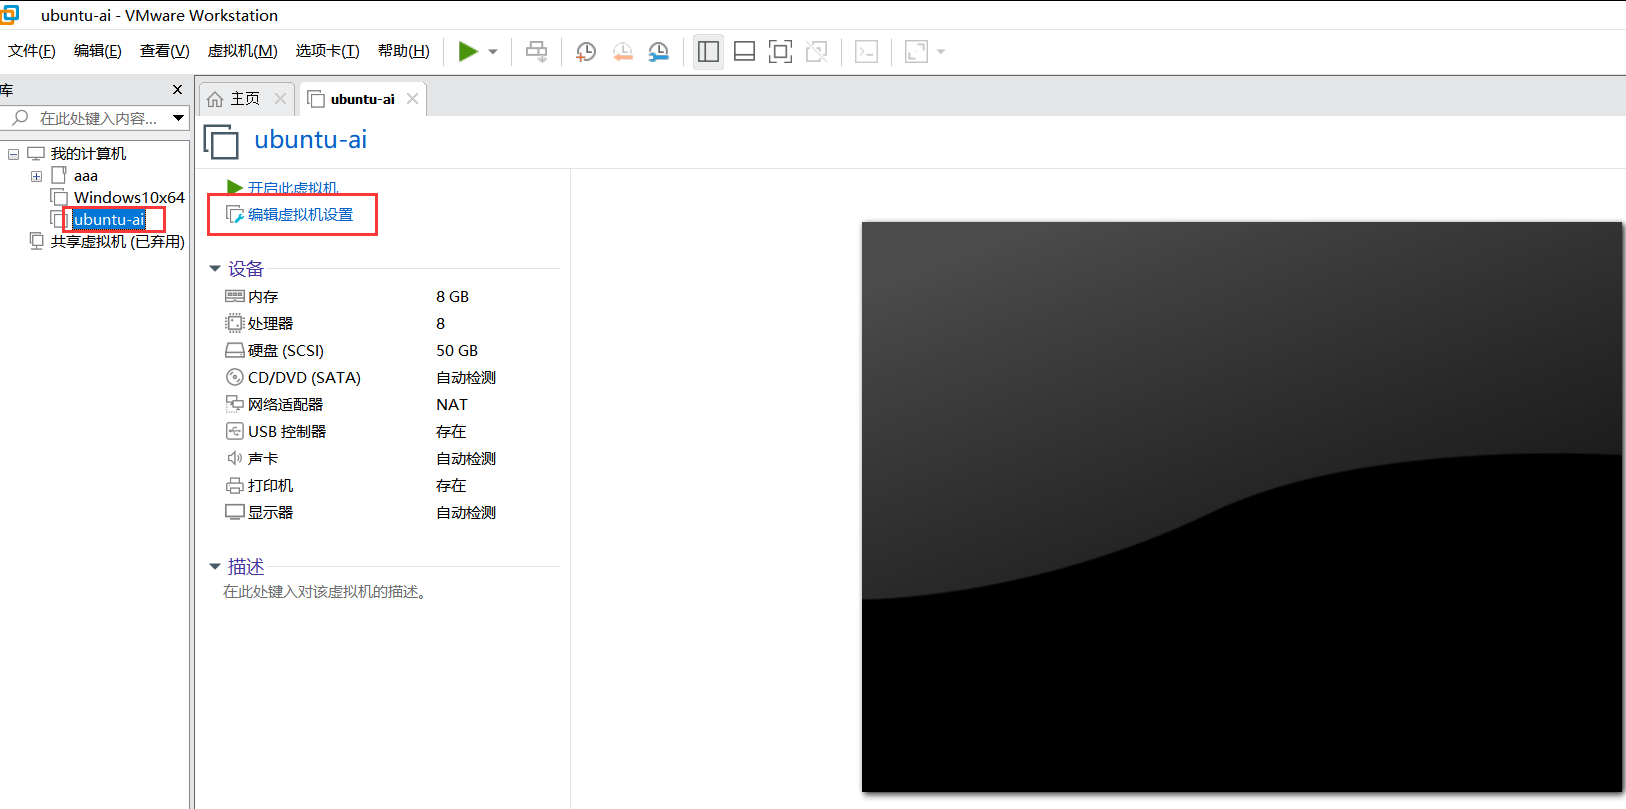Click the large VM icon beside ubuntu-ai title
The image size is (1626, 809).
(222, 142)
